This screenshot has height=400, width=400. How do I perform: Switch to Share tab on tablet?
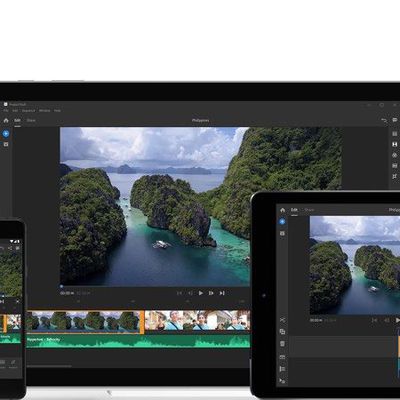click(309, 210)
